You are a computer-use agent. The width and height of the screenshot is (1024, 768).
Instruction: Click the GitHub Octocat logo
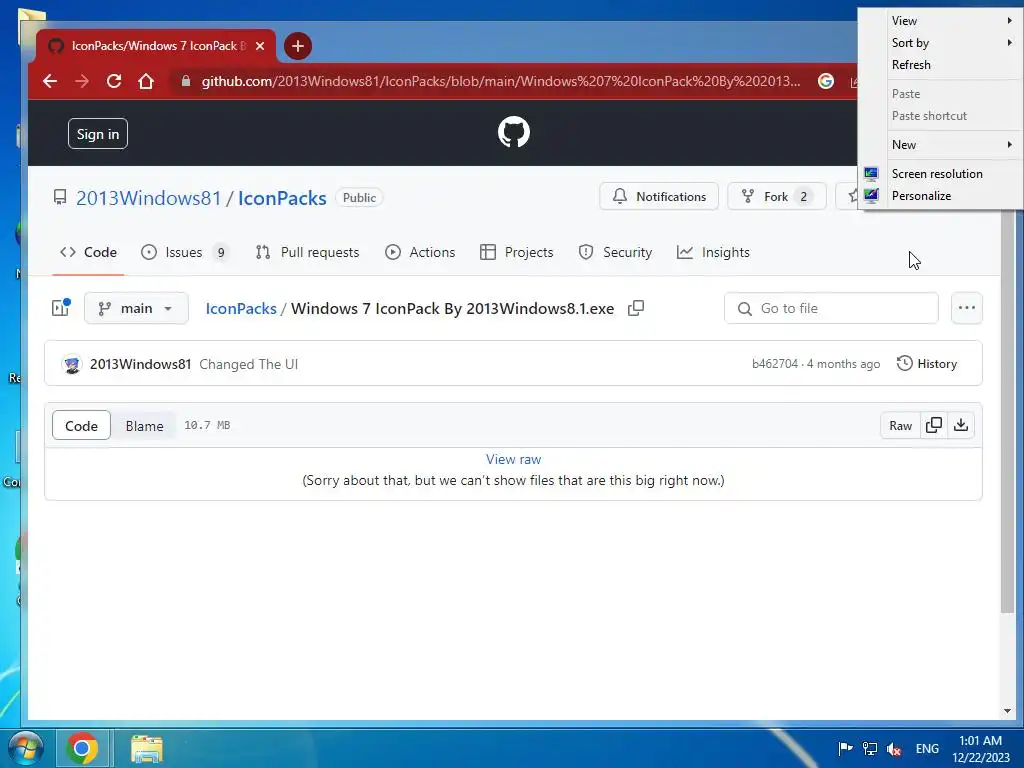(x=513, y=133)
